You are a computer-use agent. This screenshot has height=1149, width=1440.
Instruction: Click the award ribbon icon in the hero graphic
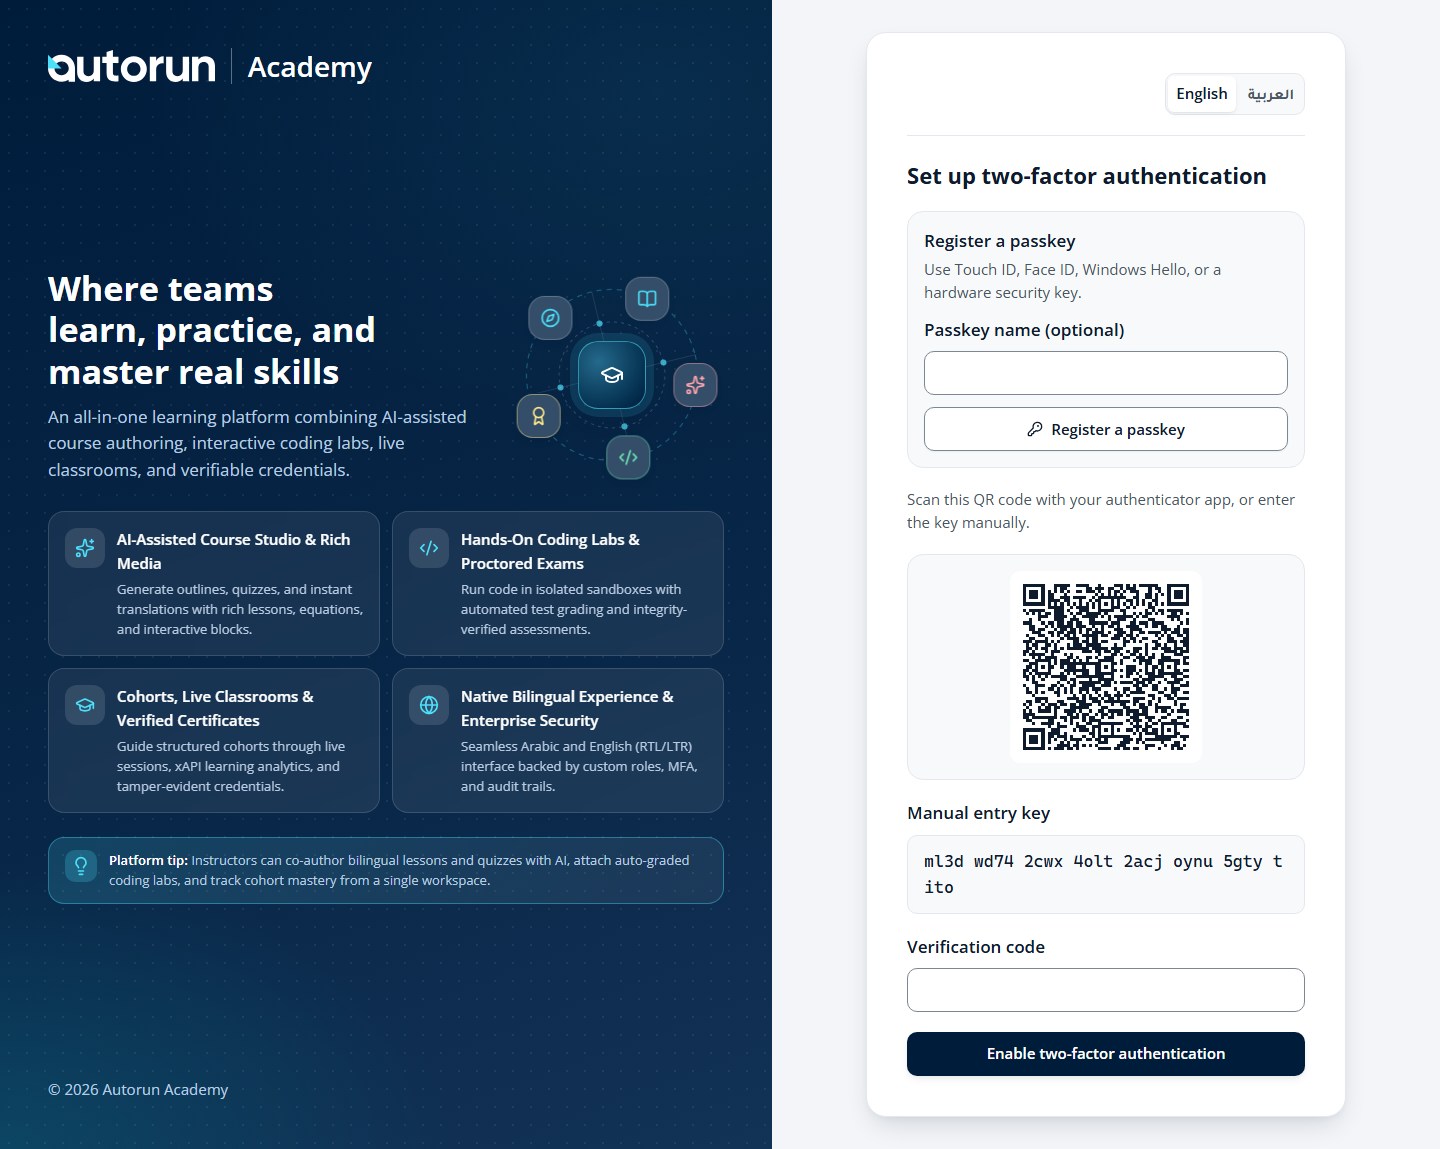pos(539,416)
